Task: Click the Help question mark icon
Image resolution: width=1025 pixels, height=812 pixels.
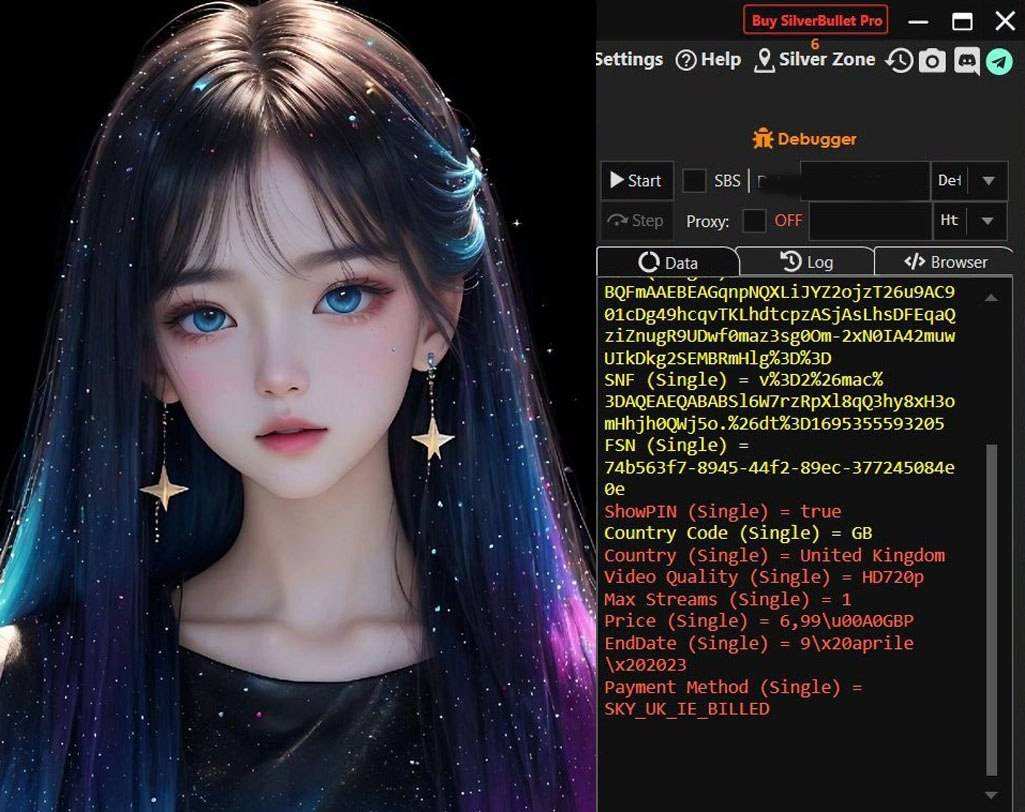Action: [x=686, y=61]
